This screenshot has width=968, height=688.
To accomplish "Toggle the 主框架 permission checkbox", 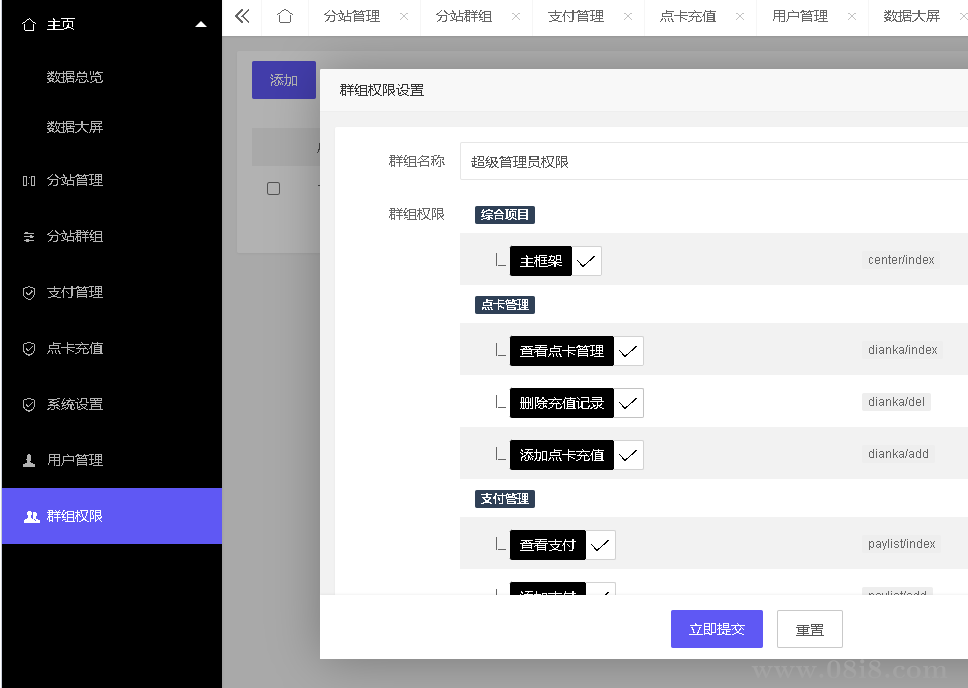I will [586, 262].
